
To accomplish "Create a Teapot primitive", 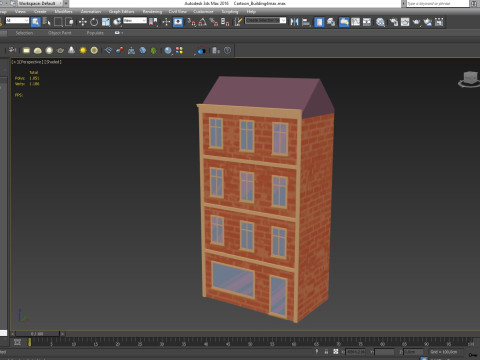I will tap(60, 50).
